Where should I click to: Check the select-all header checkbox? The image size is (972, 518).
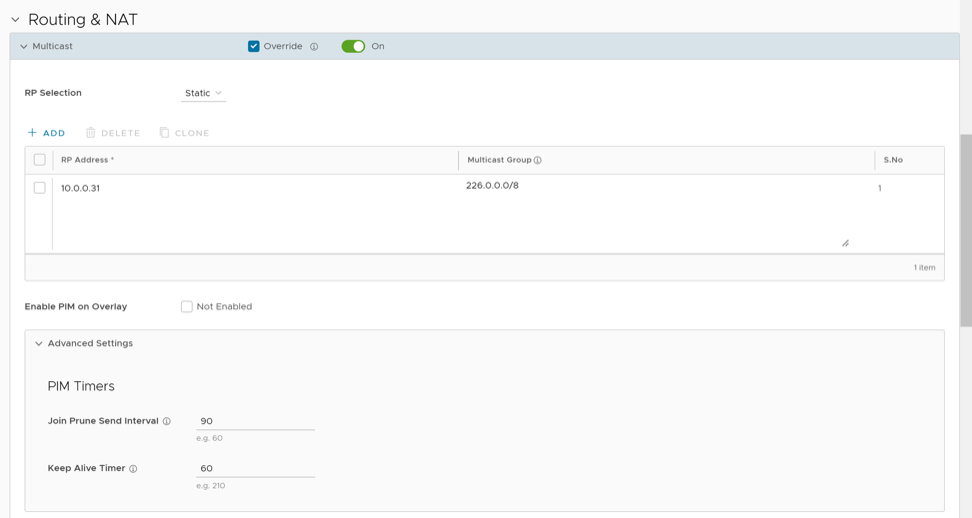tap(40, 160)
